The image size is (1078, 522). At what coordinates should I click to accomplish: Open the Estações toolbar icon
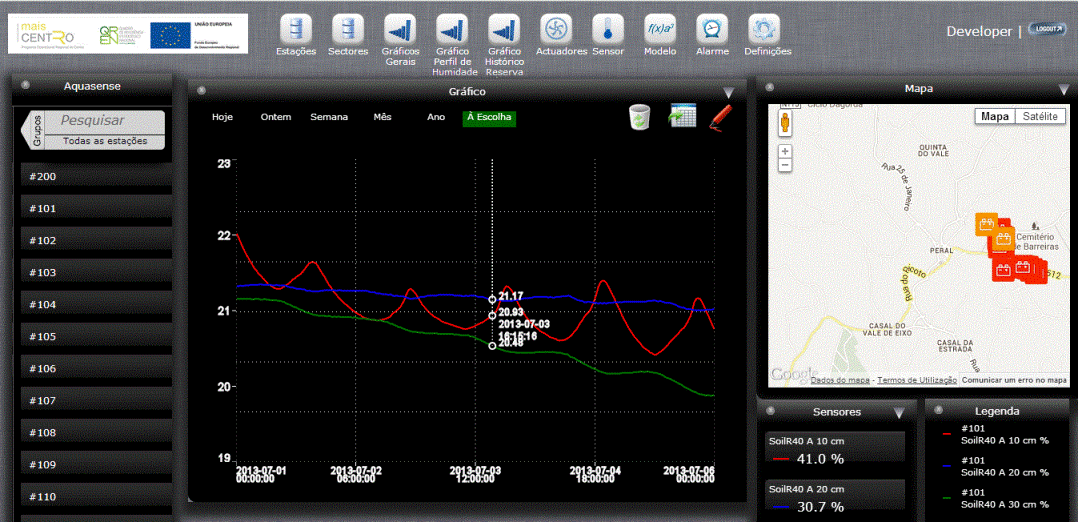coord(296,30)
